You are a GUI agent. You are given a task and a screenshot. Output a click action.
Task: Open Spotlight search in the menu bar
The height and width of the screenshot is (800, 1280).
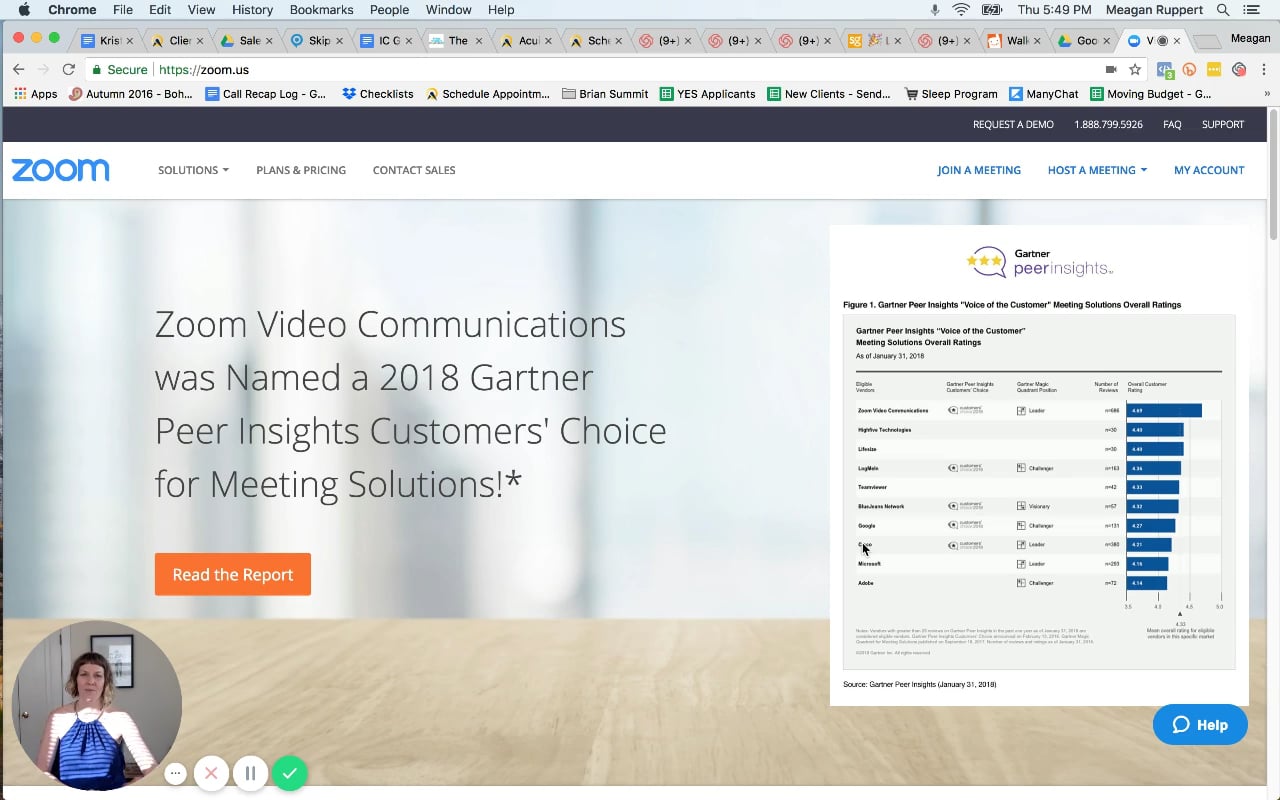point(1223,10)
